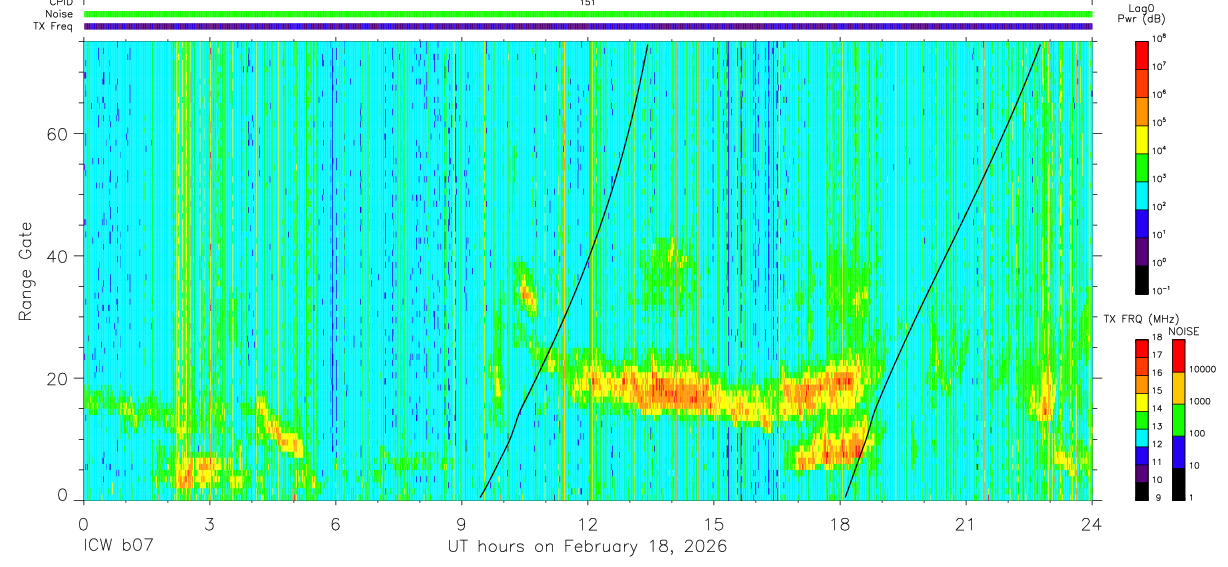Click the 3 hour tick label on UT axis

210,524
